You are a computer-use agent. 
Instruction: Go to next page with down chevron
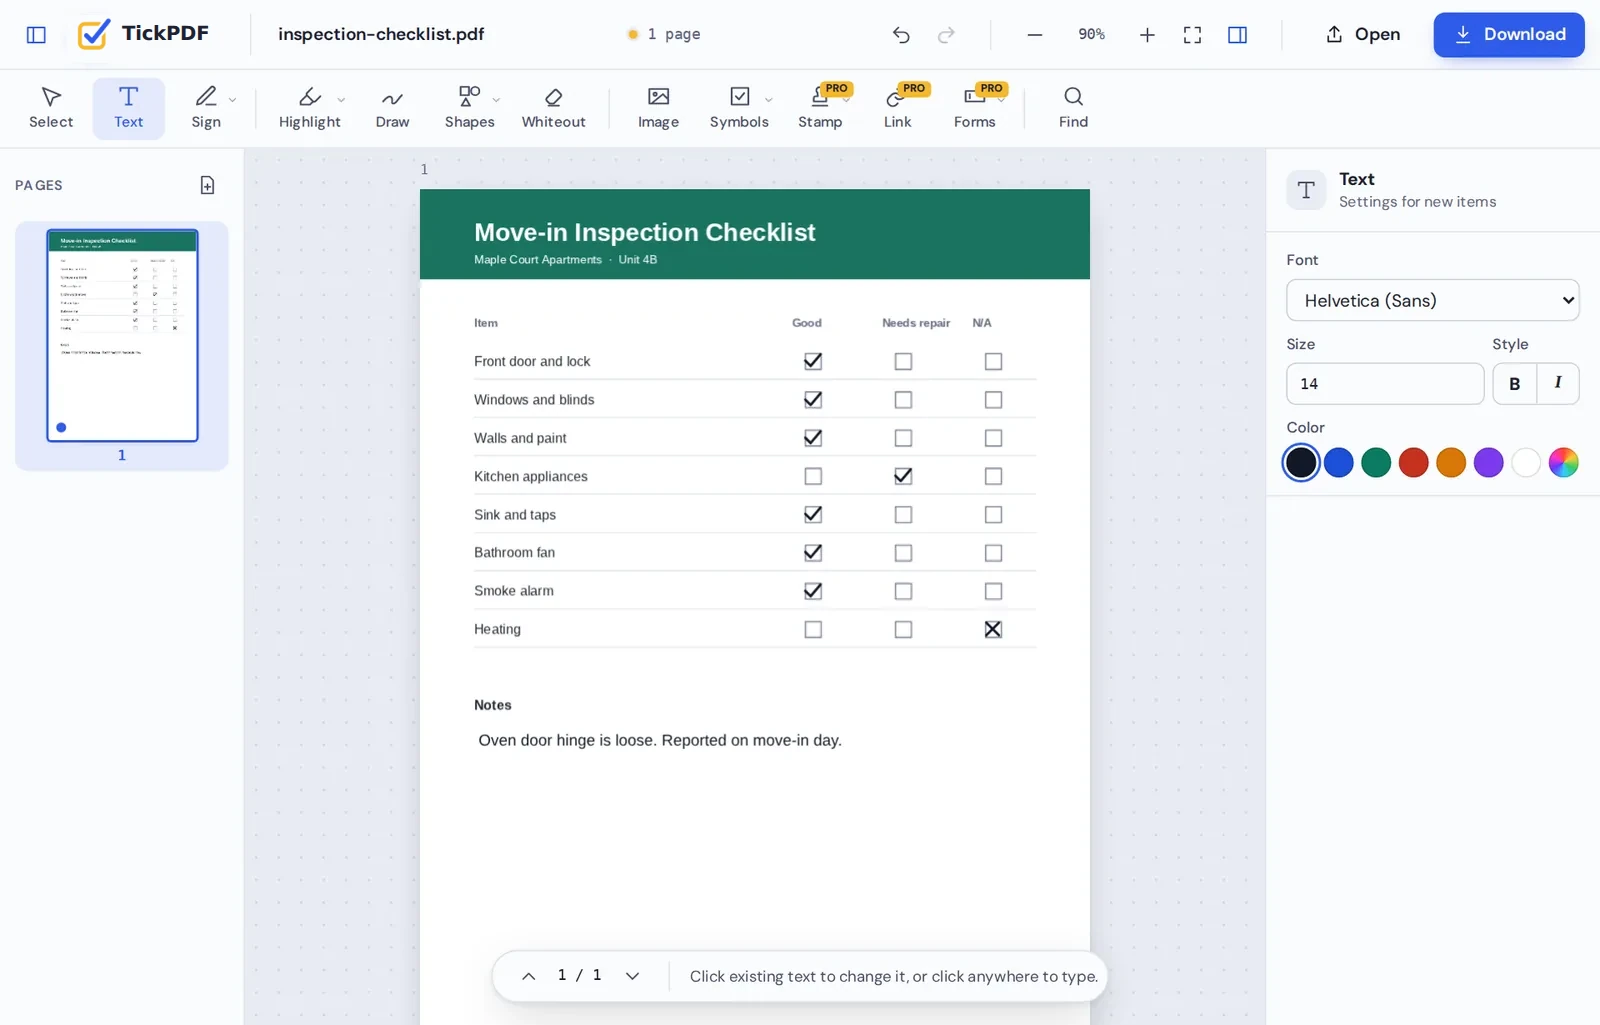pyautogui.click(x=632, y=976)
